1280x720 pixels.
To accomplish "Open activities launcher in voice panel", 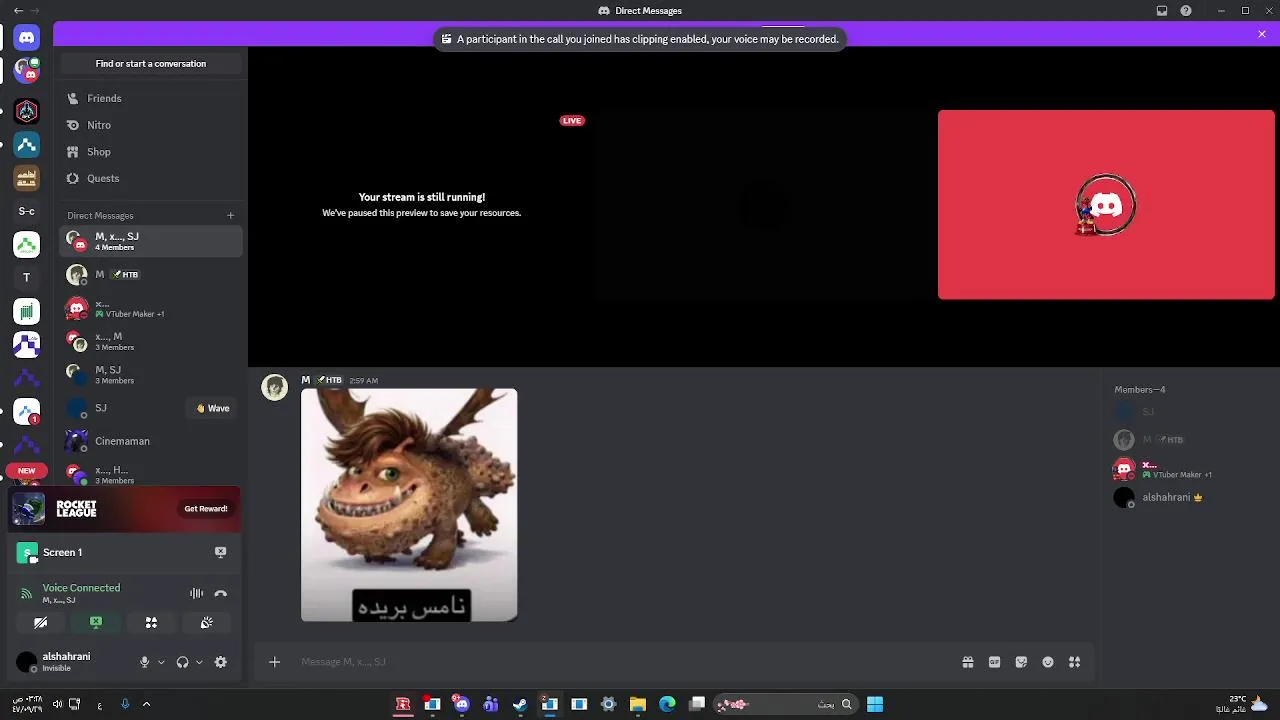I will [151, 622].
